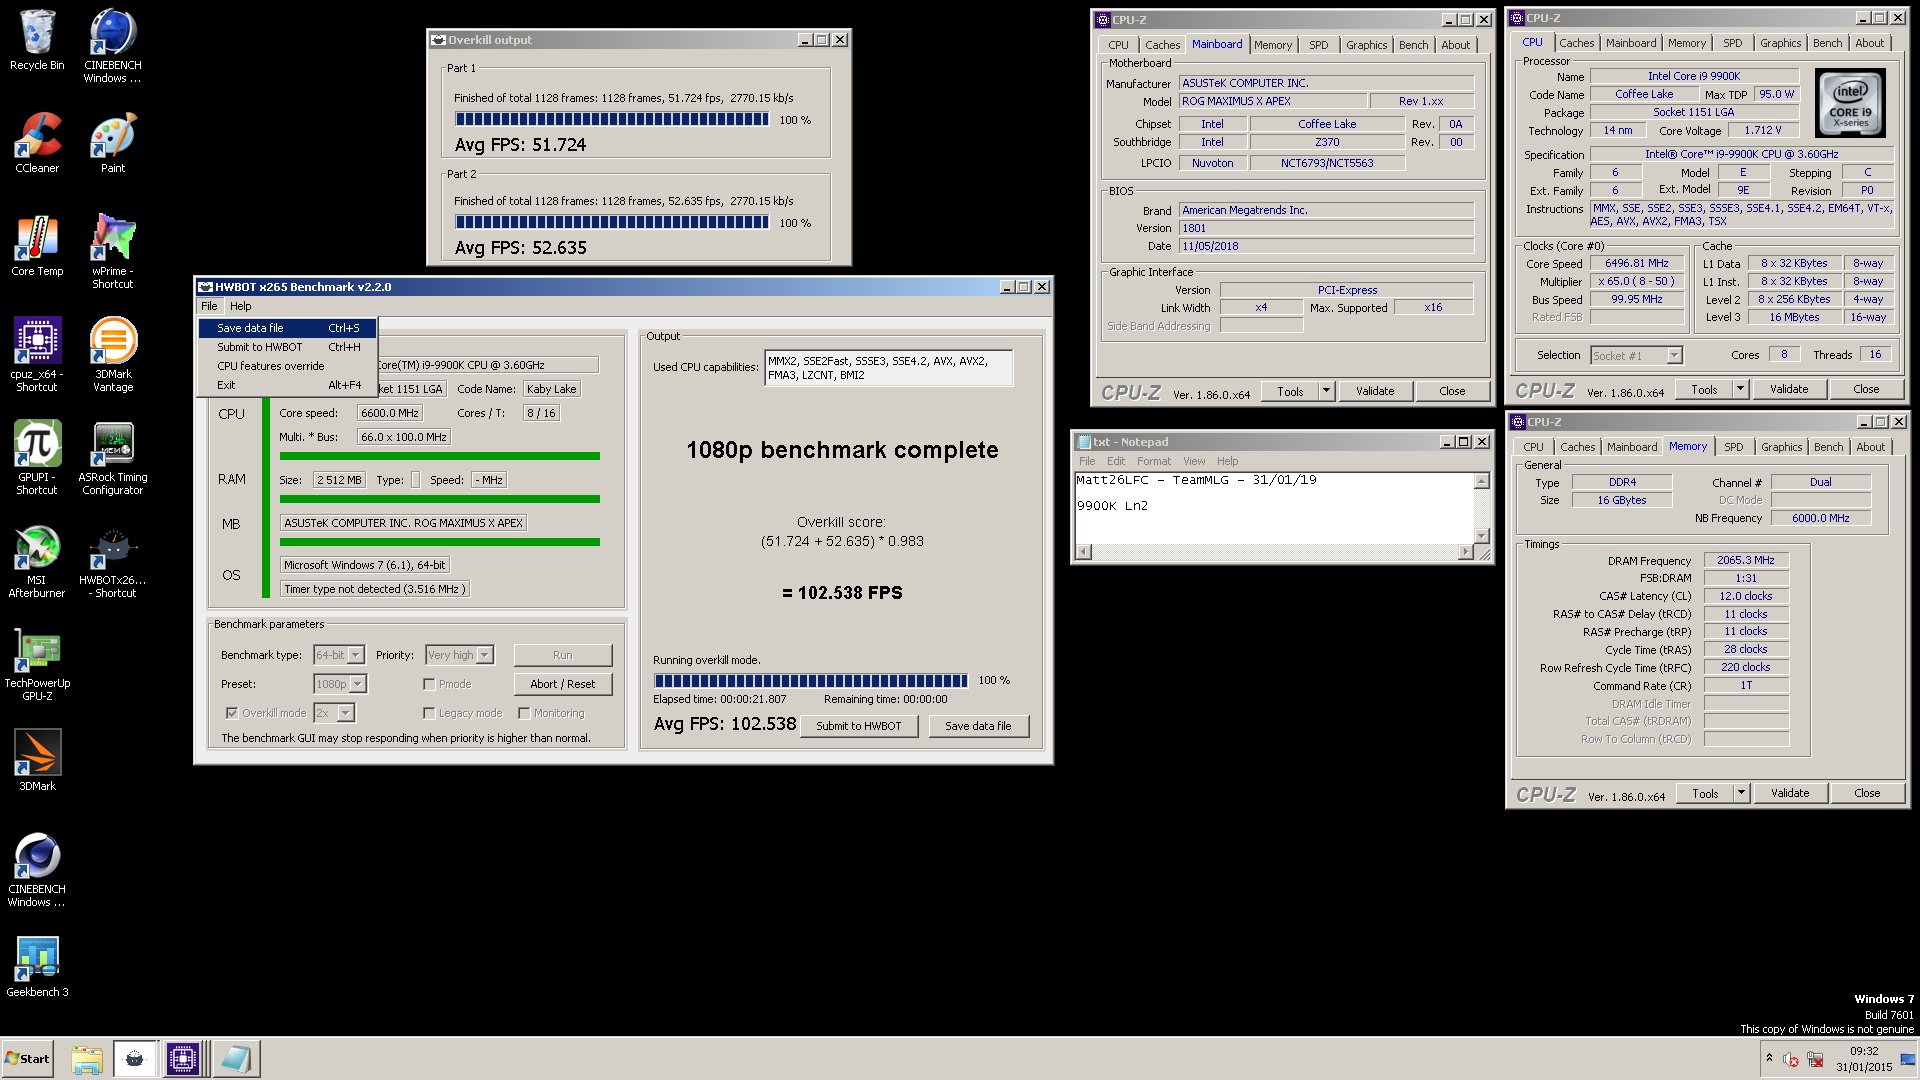This screenshot has width=1920, height=1080.
Task: Switch to Bench tab in CPU tab window
Action: coord(1827,43)
